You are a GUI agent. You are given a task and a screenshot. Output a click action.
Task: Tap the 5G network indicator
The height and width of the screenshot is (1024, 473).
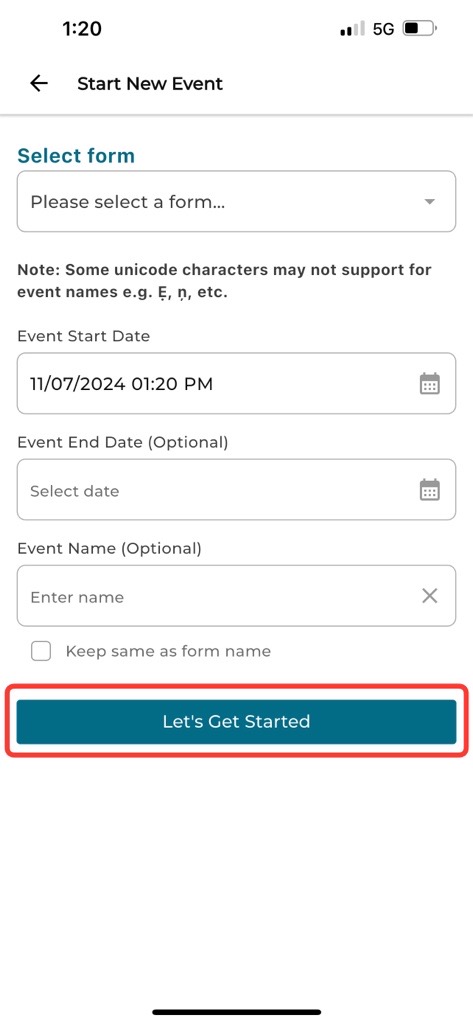coord(383,29)
